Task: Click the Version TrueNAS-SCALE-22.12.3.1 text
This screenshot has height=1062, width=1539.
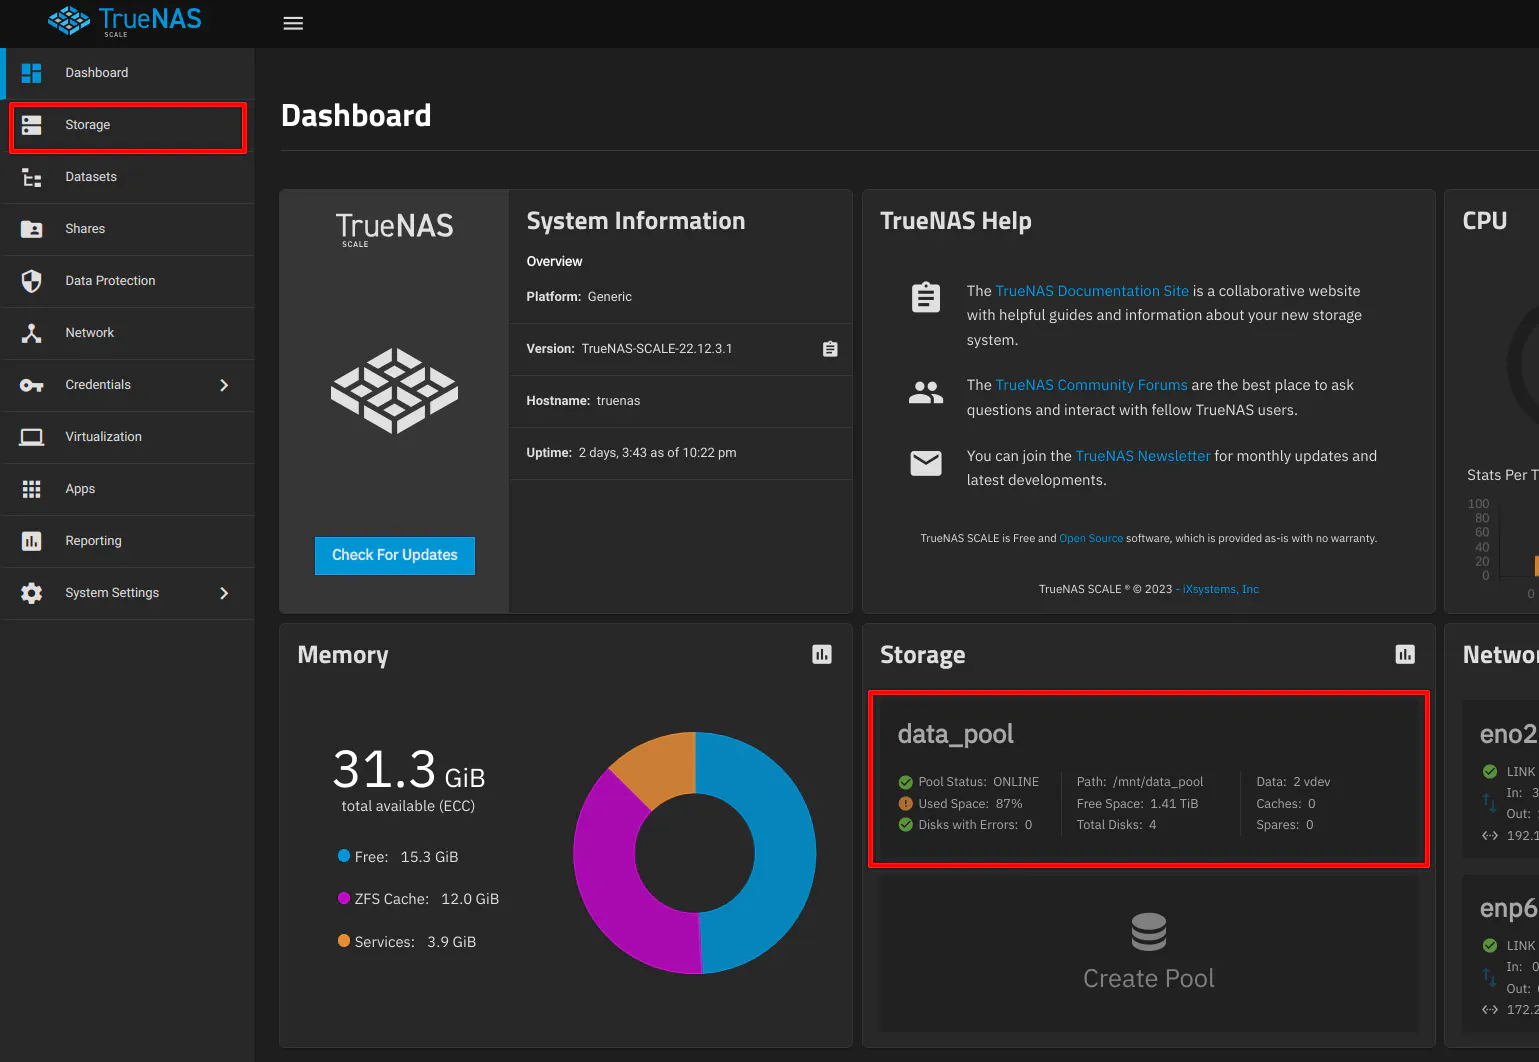Action: tap(629, 349)
